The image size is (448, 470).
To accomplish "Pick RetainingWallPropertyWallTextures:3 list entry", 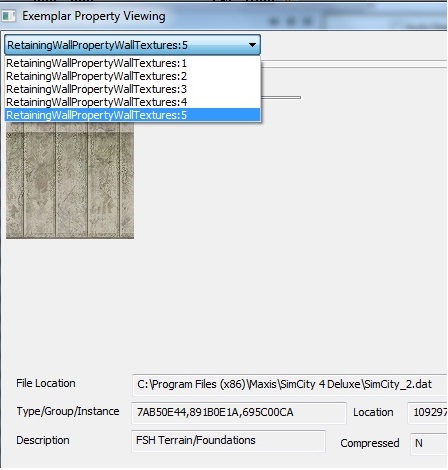I will pos(132,89).
